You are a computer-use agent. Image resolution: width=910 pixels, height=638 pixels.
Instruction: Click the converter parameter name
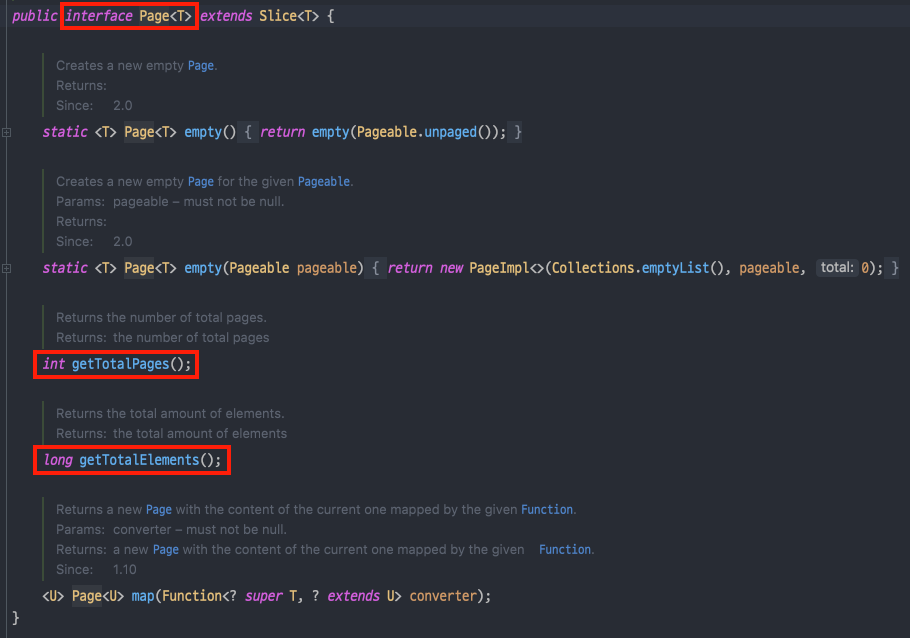pyautogui.click(x=443, y=596)
